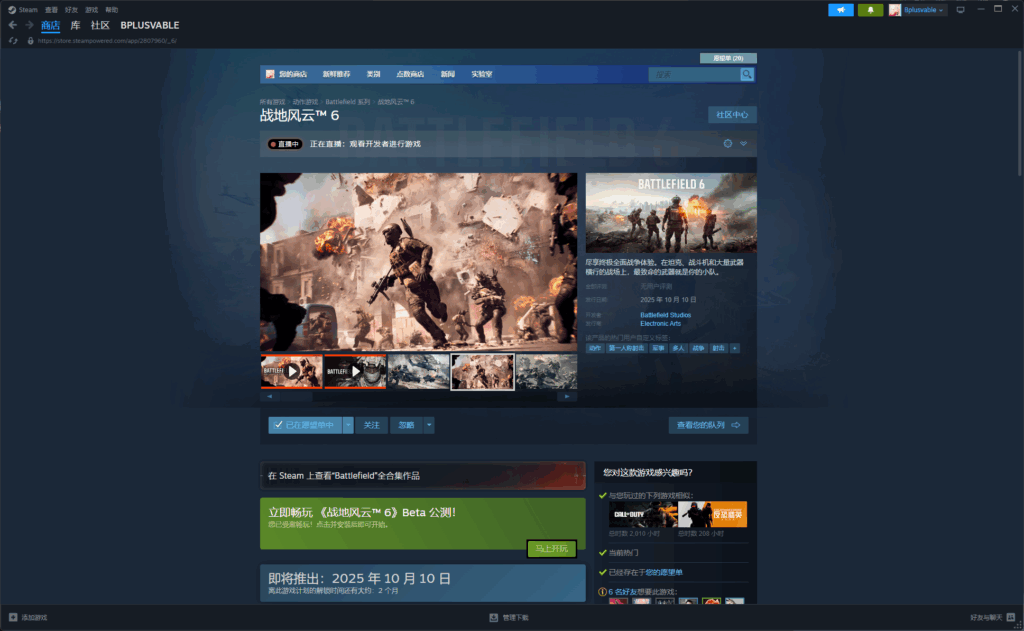
Task: Click the orange info icon beside 6 名好友
Action: [602, 592]
